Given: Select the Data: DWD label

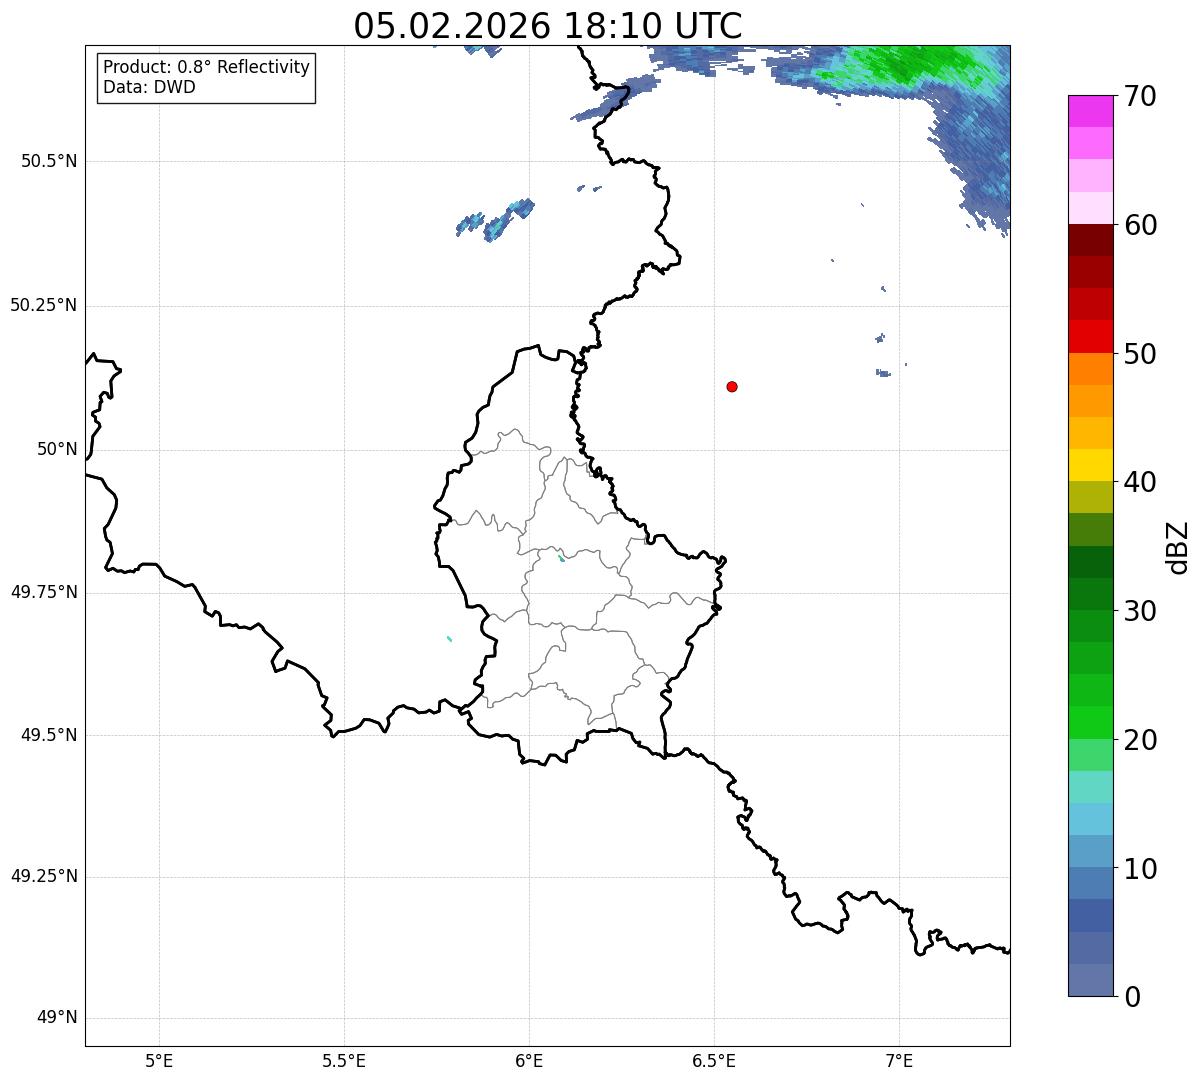Looking at the screenshot, I should 149,87.
